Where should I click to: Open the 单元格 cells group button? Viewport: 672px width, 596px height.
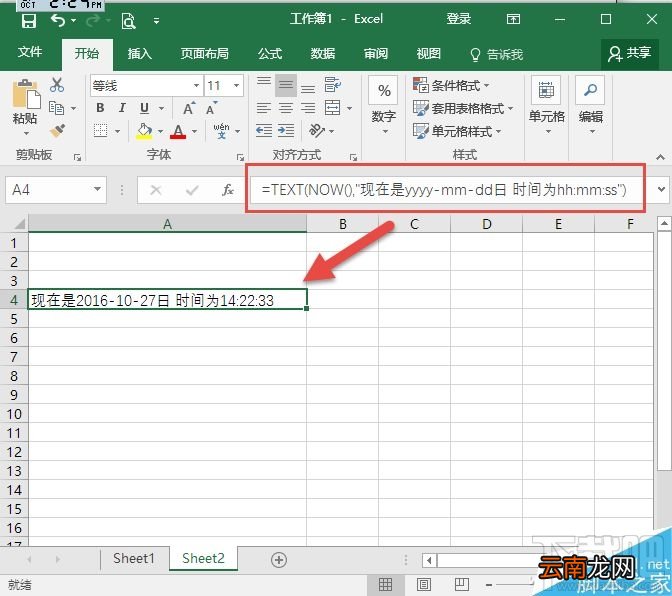click(546, 105)
